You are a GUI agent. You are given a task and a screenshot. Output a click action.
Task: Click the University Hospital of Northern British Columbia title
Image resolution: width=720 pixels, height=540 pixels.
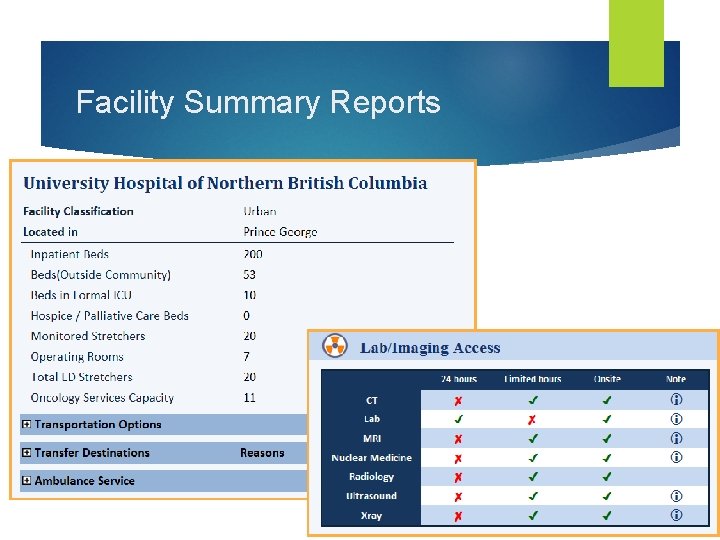[x=225, y=183]
